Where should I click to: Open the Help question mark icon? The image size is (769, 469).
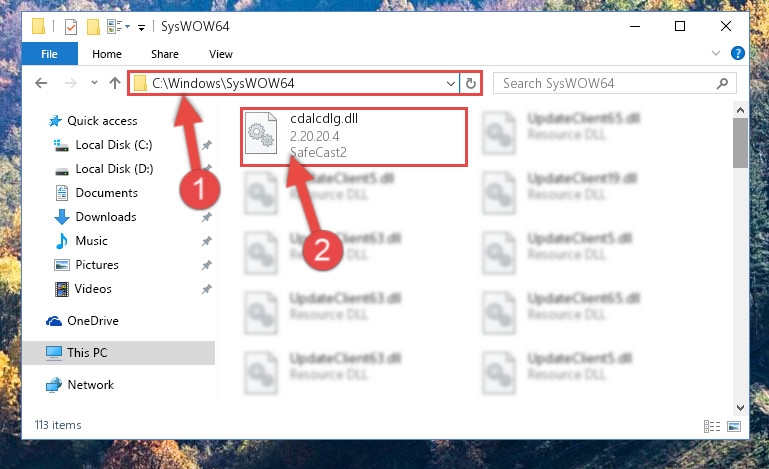(737, 53)
